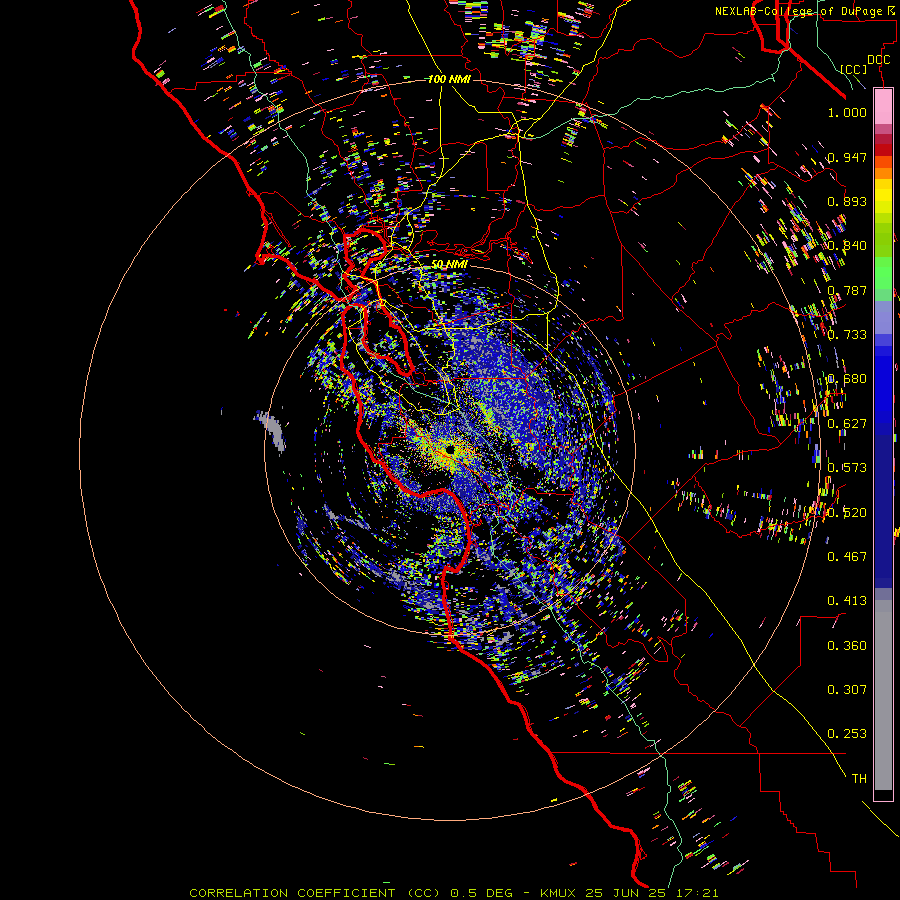Click the 0.360 scale value
The width and height of the screenshot is (900, 900).
(847, 646)
